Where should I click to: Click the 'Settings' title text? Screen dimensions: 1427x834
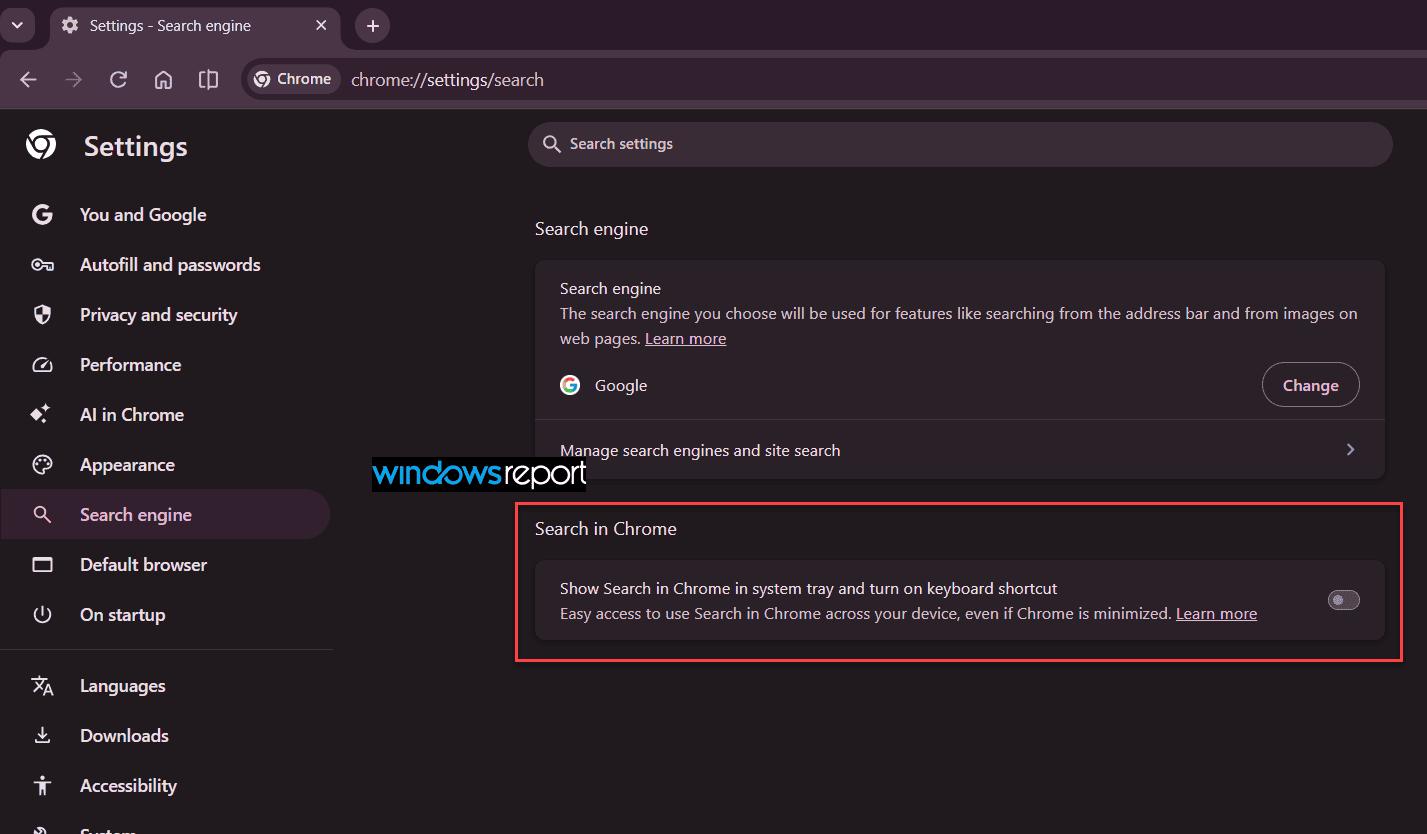[x=136, y=146]
